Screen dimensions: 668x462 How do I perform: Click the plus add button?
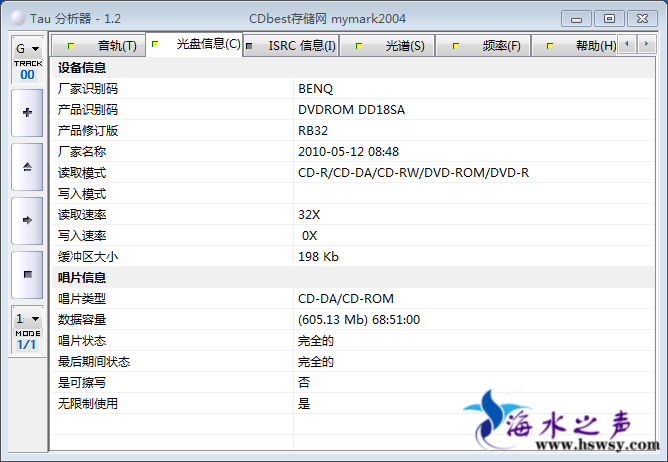(27, 113)
